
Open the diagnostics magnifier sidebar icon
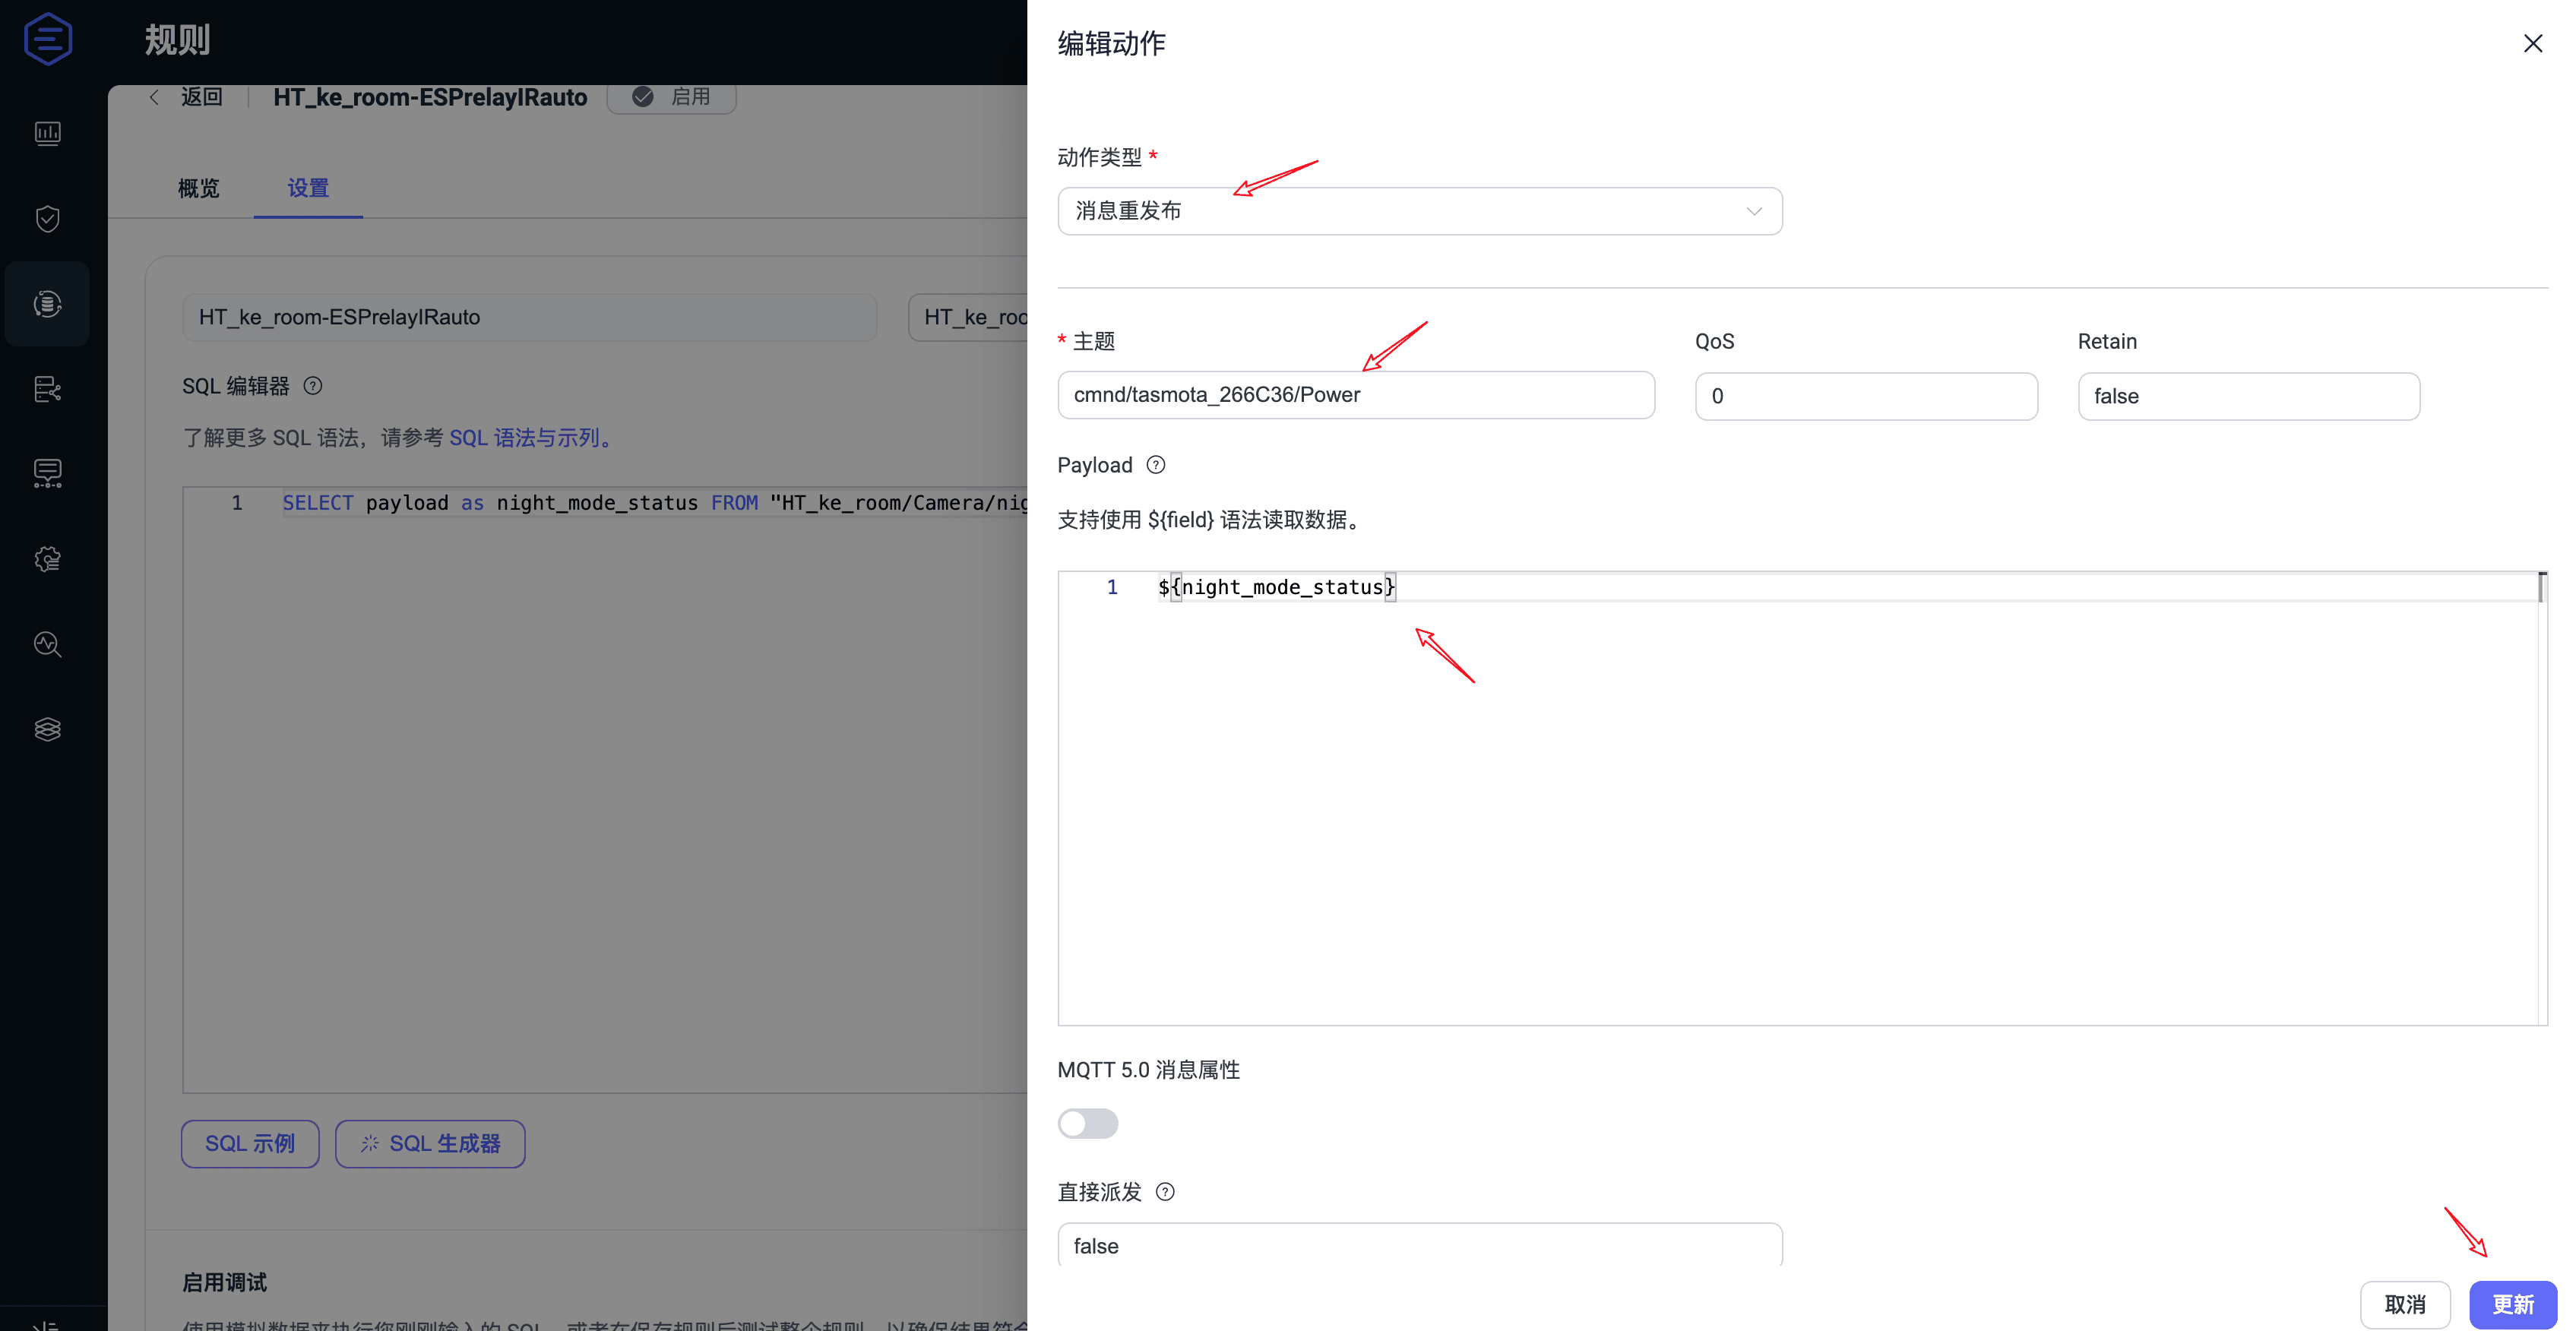pyautogui.click(x=47, y=644)
